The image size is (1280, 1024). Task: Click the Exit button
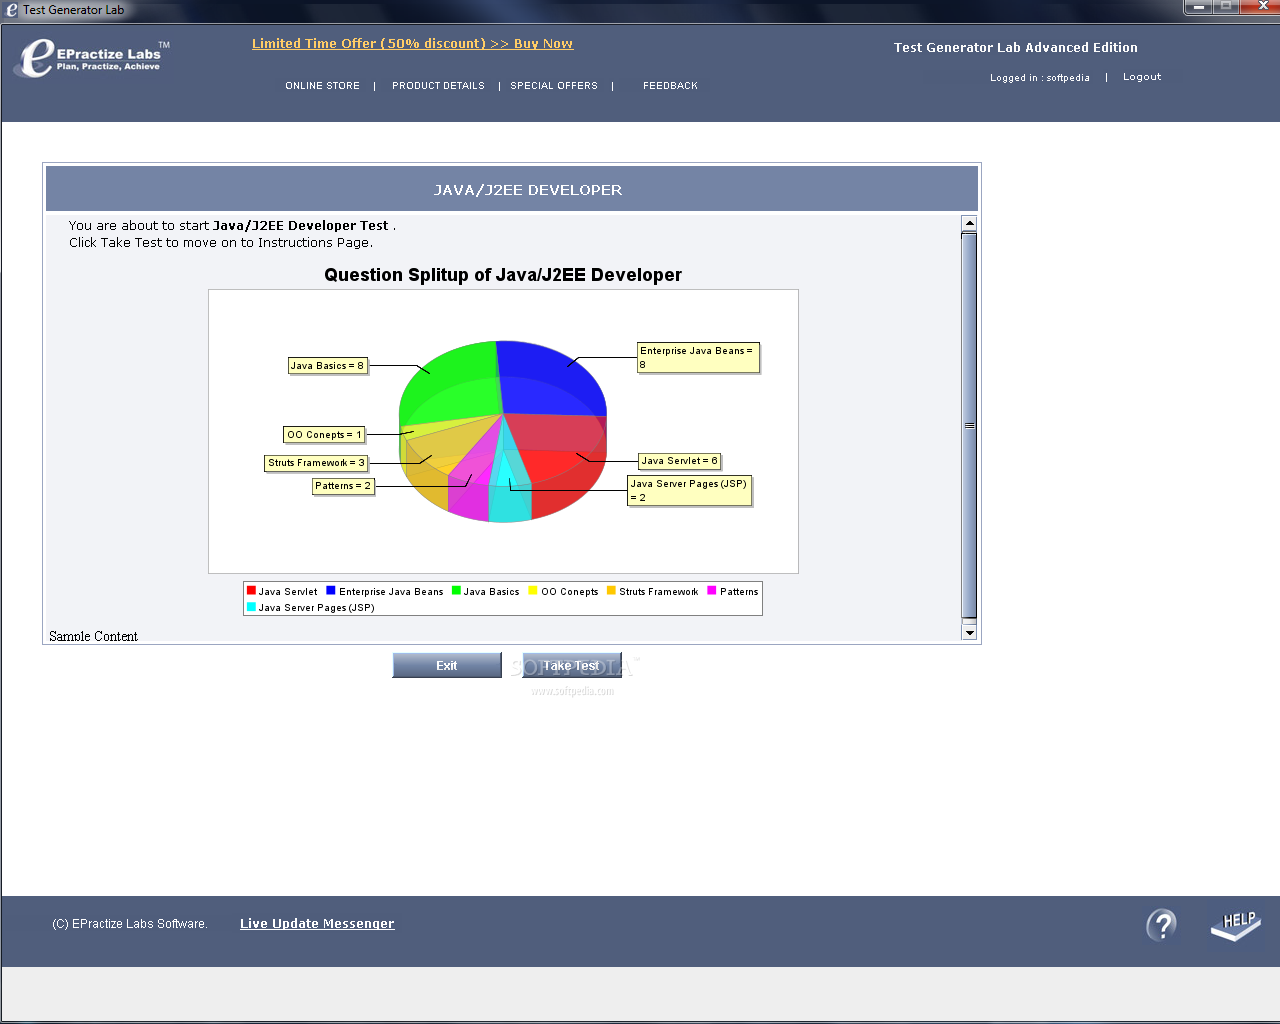click(447, 665)
